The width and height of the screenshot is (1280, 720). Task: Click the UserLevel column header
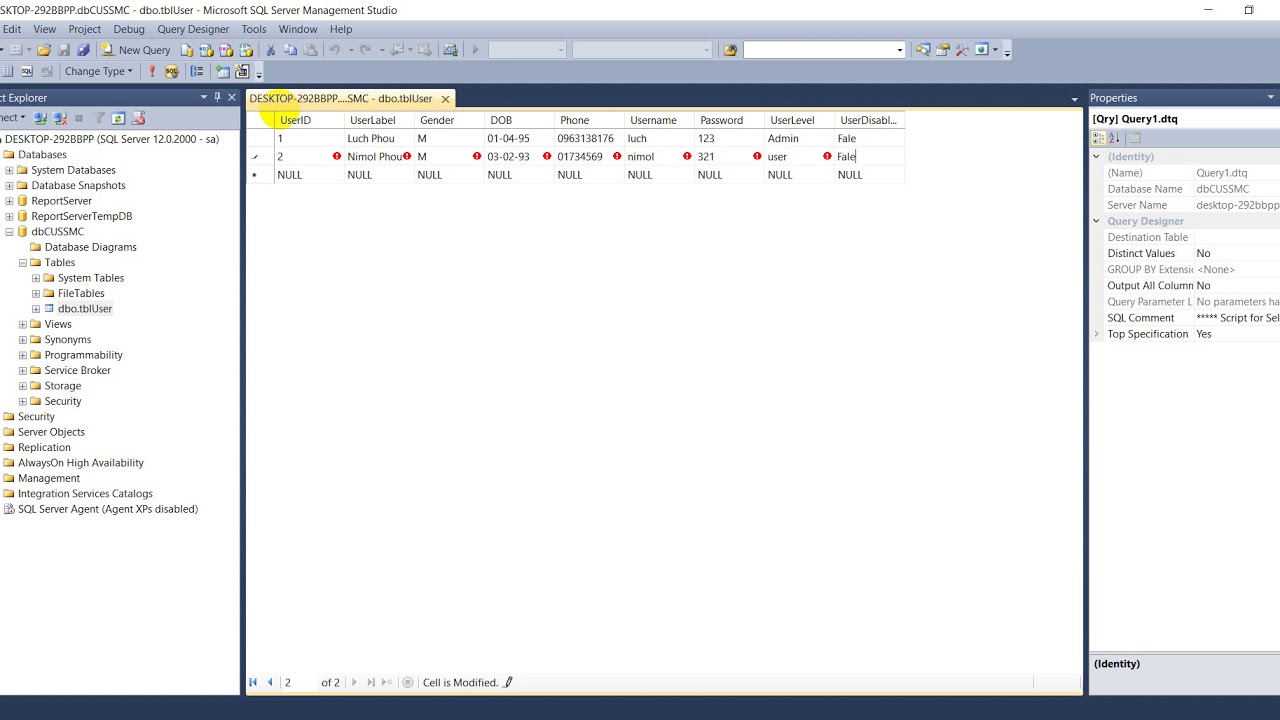pyautogui.click(x=799, y=120)
